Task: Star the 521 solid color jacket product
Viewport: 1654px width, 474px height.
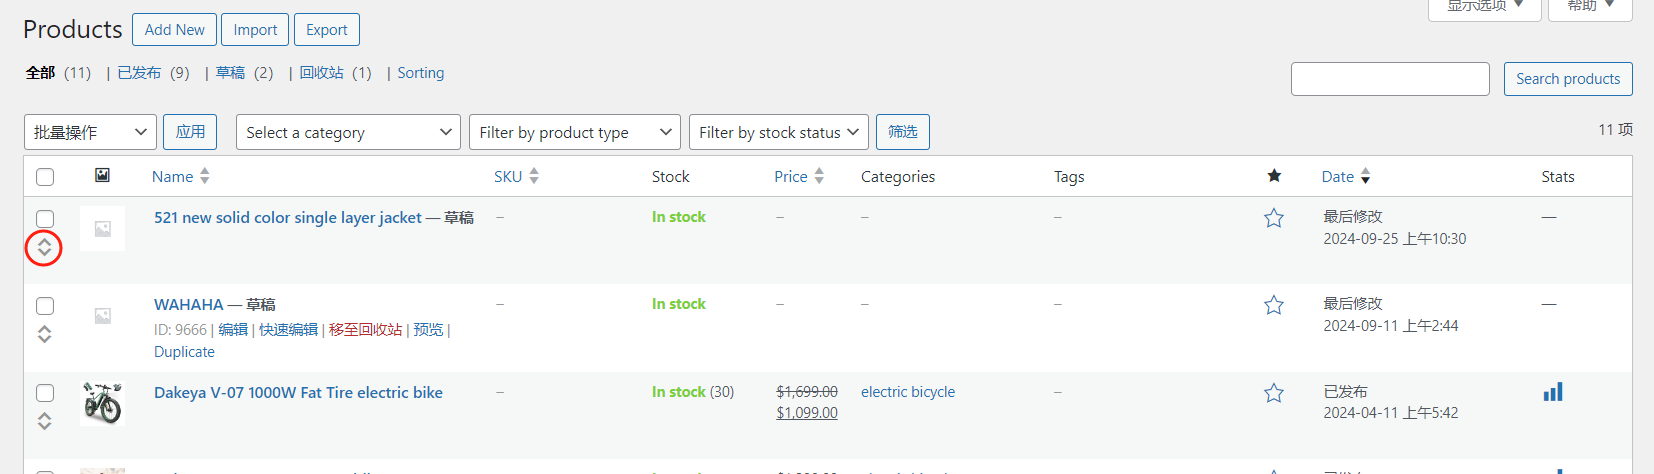Action: pos(1274,218)
